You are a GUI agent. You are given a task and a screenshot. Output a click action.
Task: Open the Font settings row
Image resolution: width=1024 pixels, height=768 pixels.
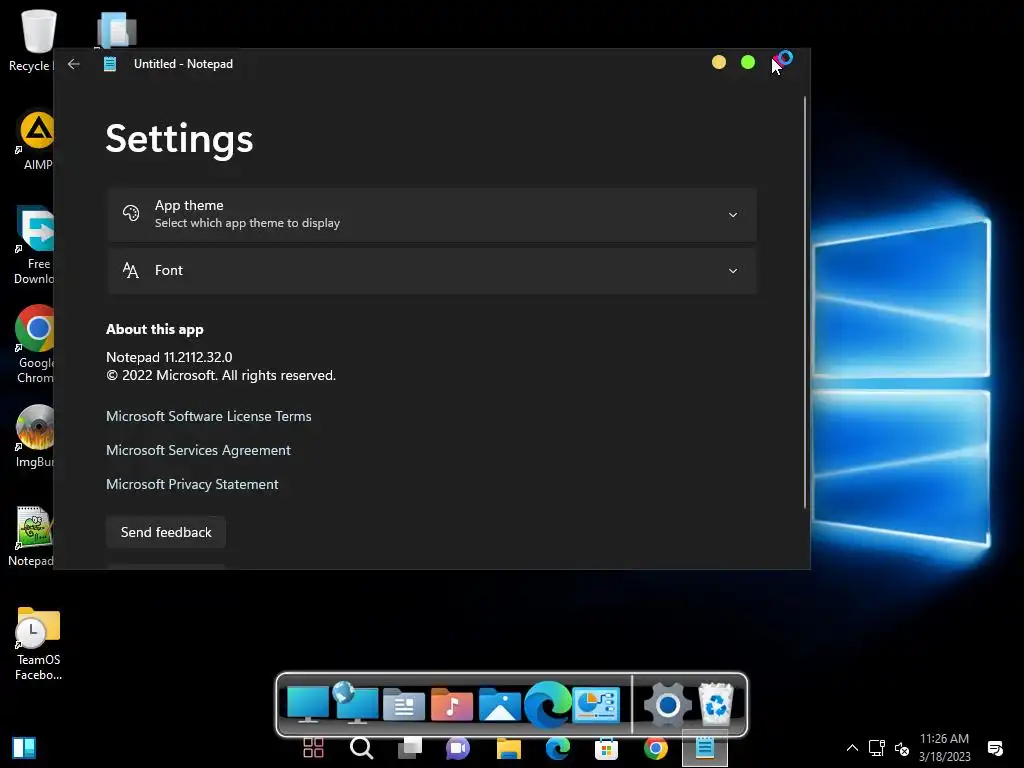432,270
